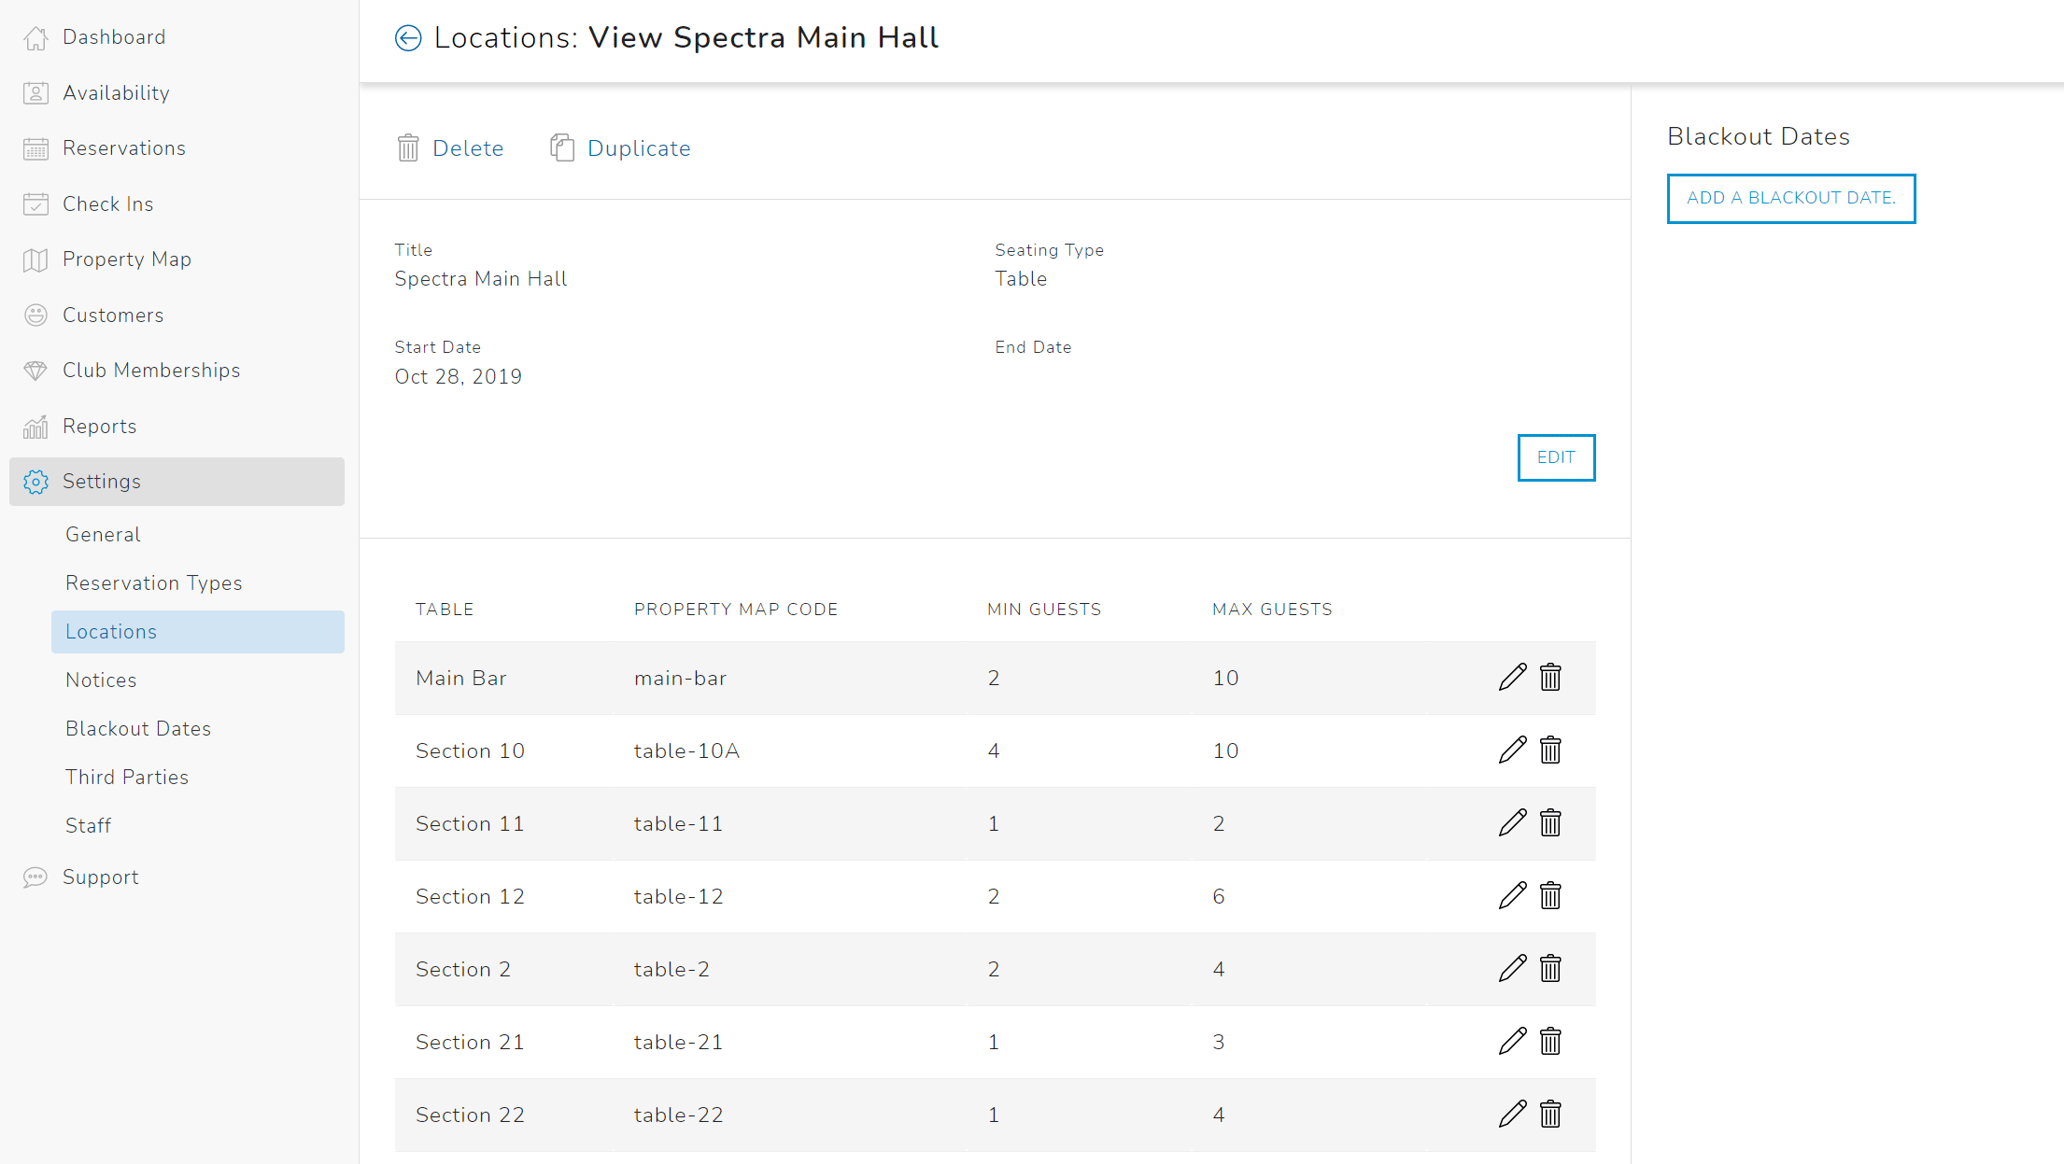Open Blackout Dates in settings submenu
This screenshot has height=1164, width=2064.
pos(138,728)
